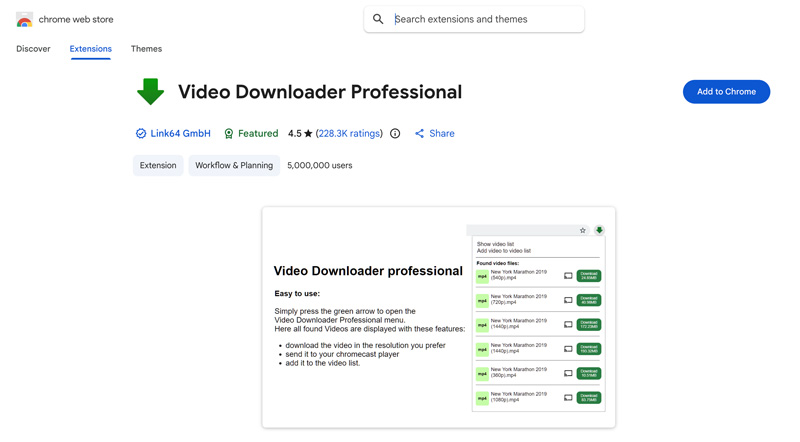Viewport: 800px width, 442px height.
Task: Select the Extension category chip
Action: 158,165
